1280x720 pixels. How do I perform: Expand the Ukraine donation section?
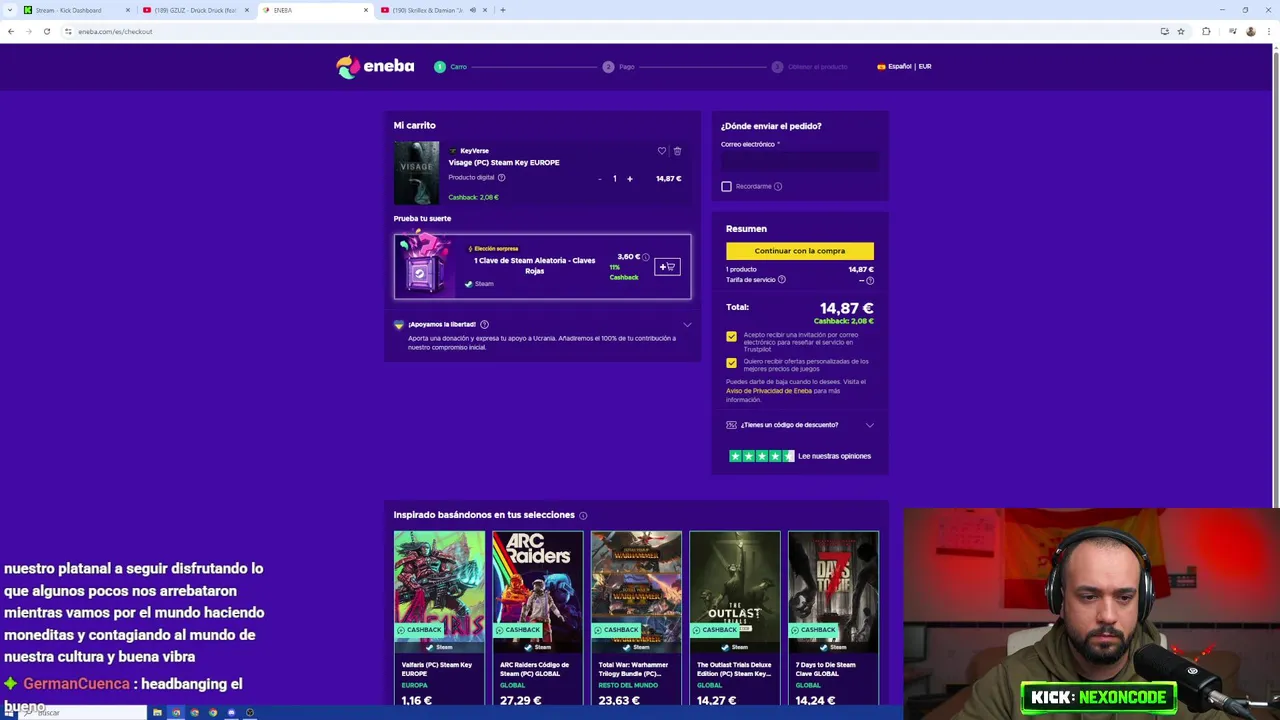687,324
